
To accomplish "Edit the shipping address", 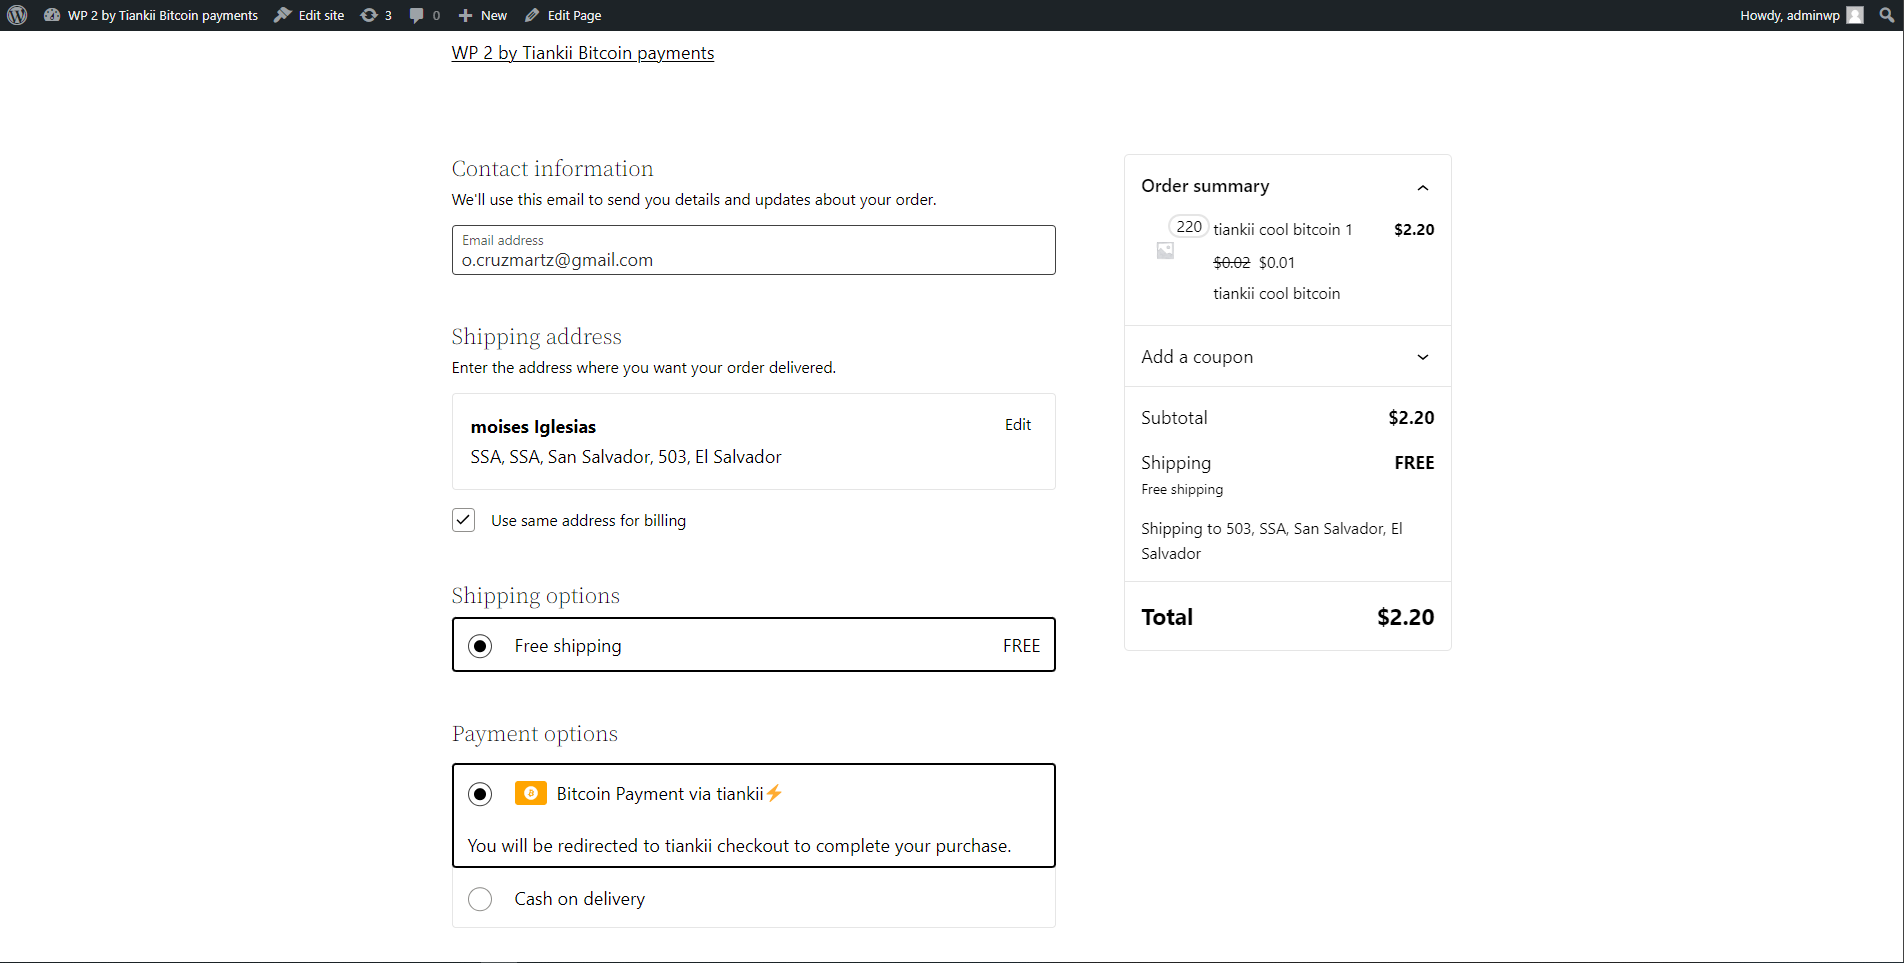I will pos(1018,425).
